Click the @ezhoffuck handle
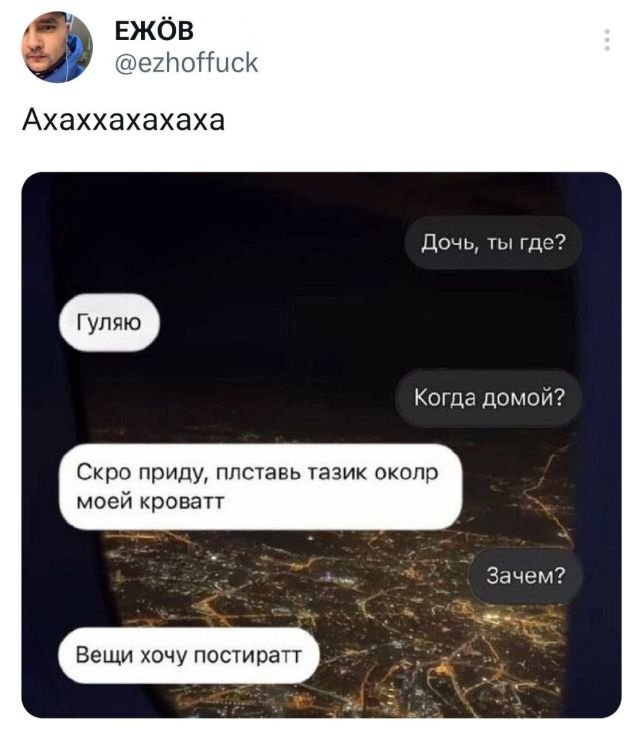This screenshot has width=640, height=731. click(x=186, y=63)
